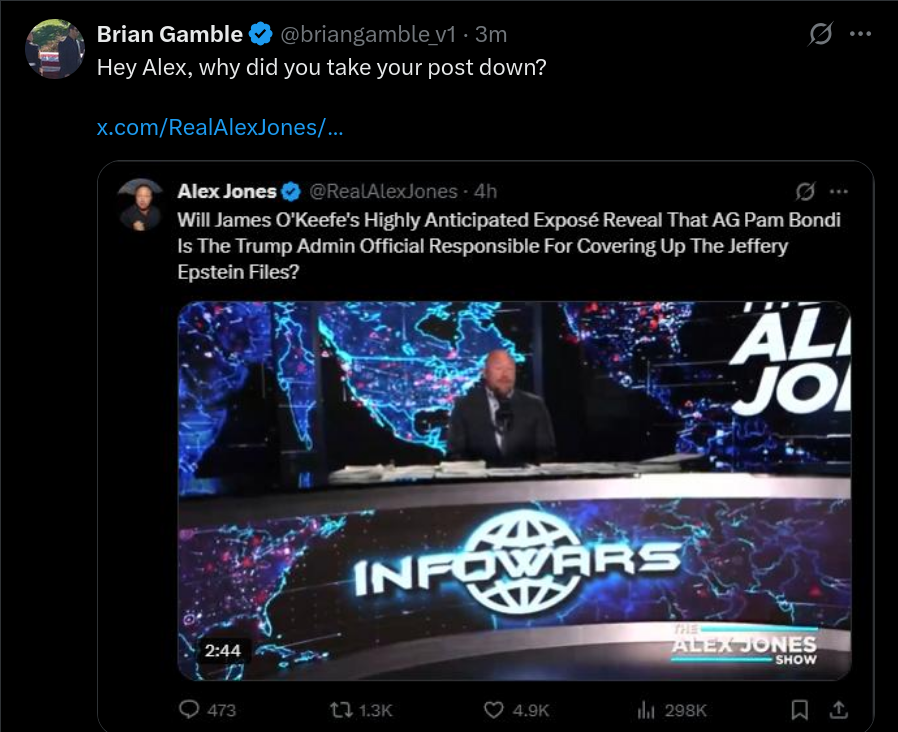Reply to post with 473 comments
The image size is (898, 732).
point(207,710)
